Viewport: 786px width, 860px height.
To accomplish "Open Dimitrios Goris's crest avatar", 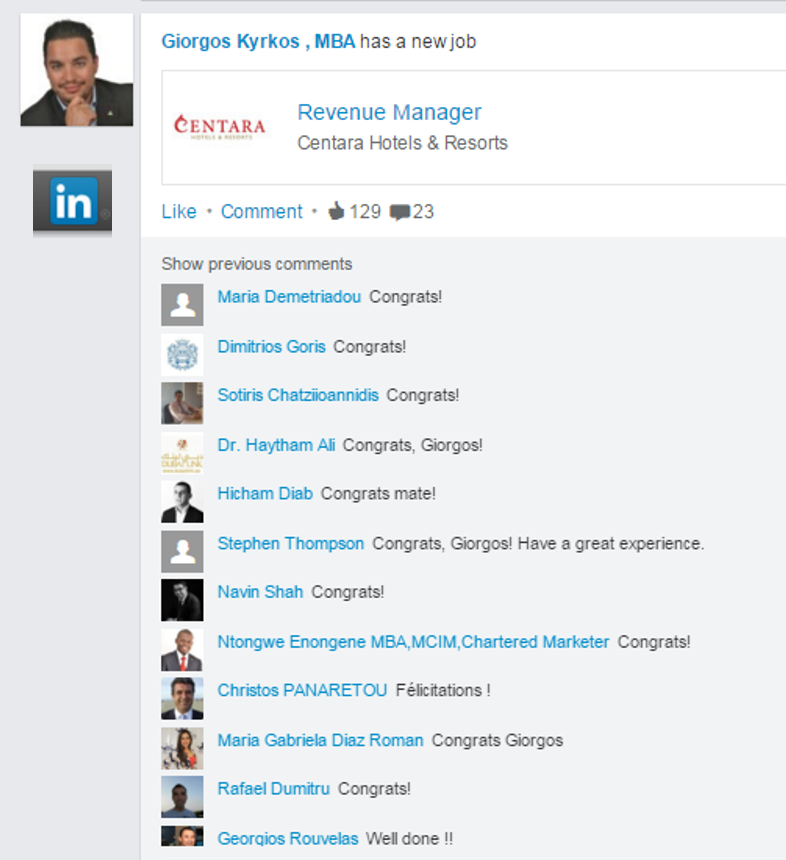I will (x=182, y=354).
